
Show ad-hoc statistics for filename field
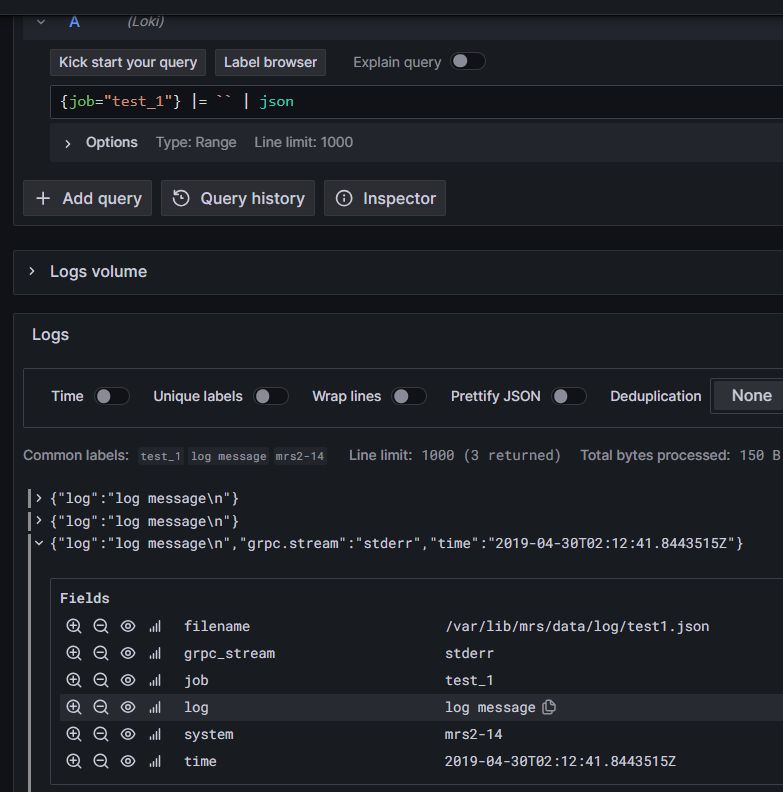[155, 626]
